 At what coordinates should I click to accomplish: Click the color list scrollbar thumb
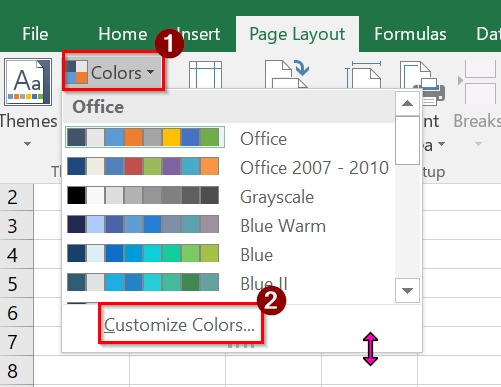[407, 140]
